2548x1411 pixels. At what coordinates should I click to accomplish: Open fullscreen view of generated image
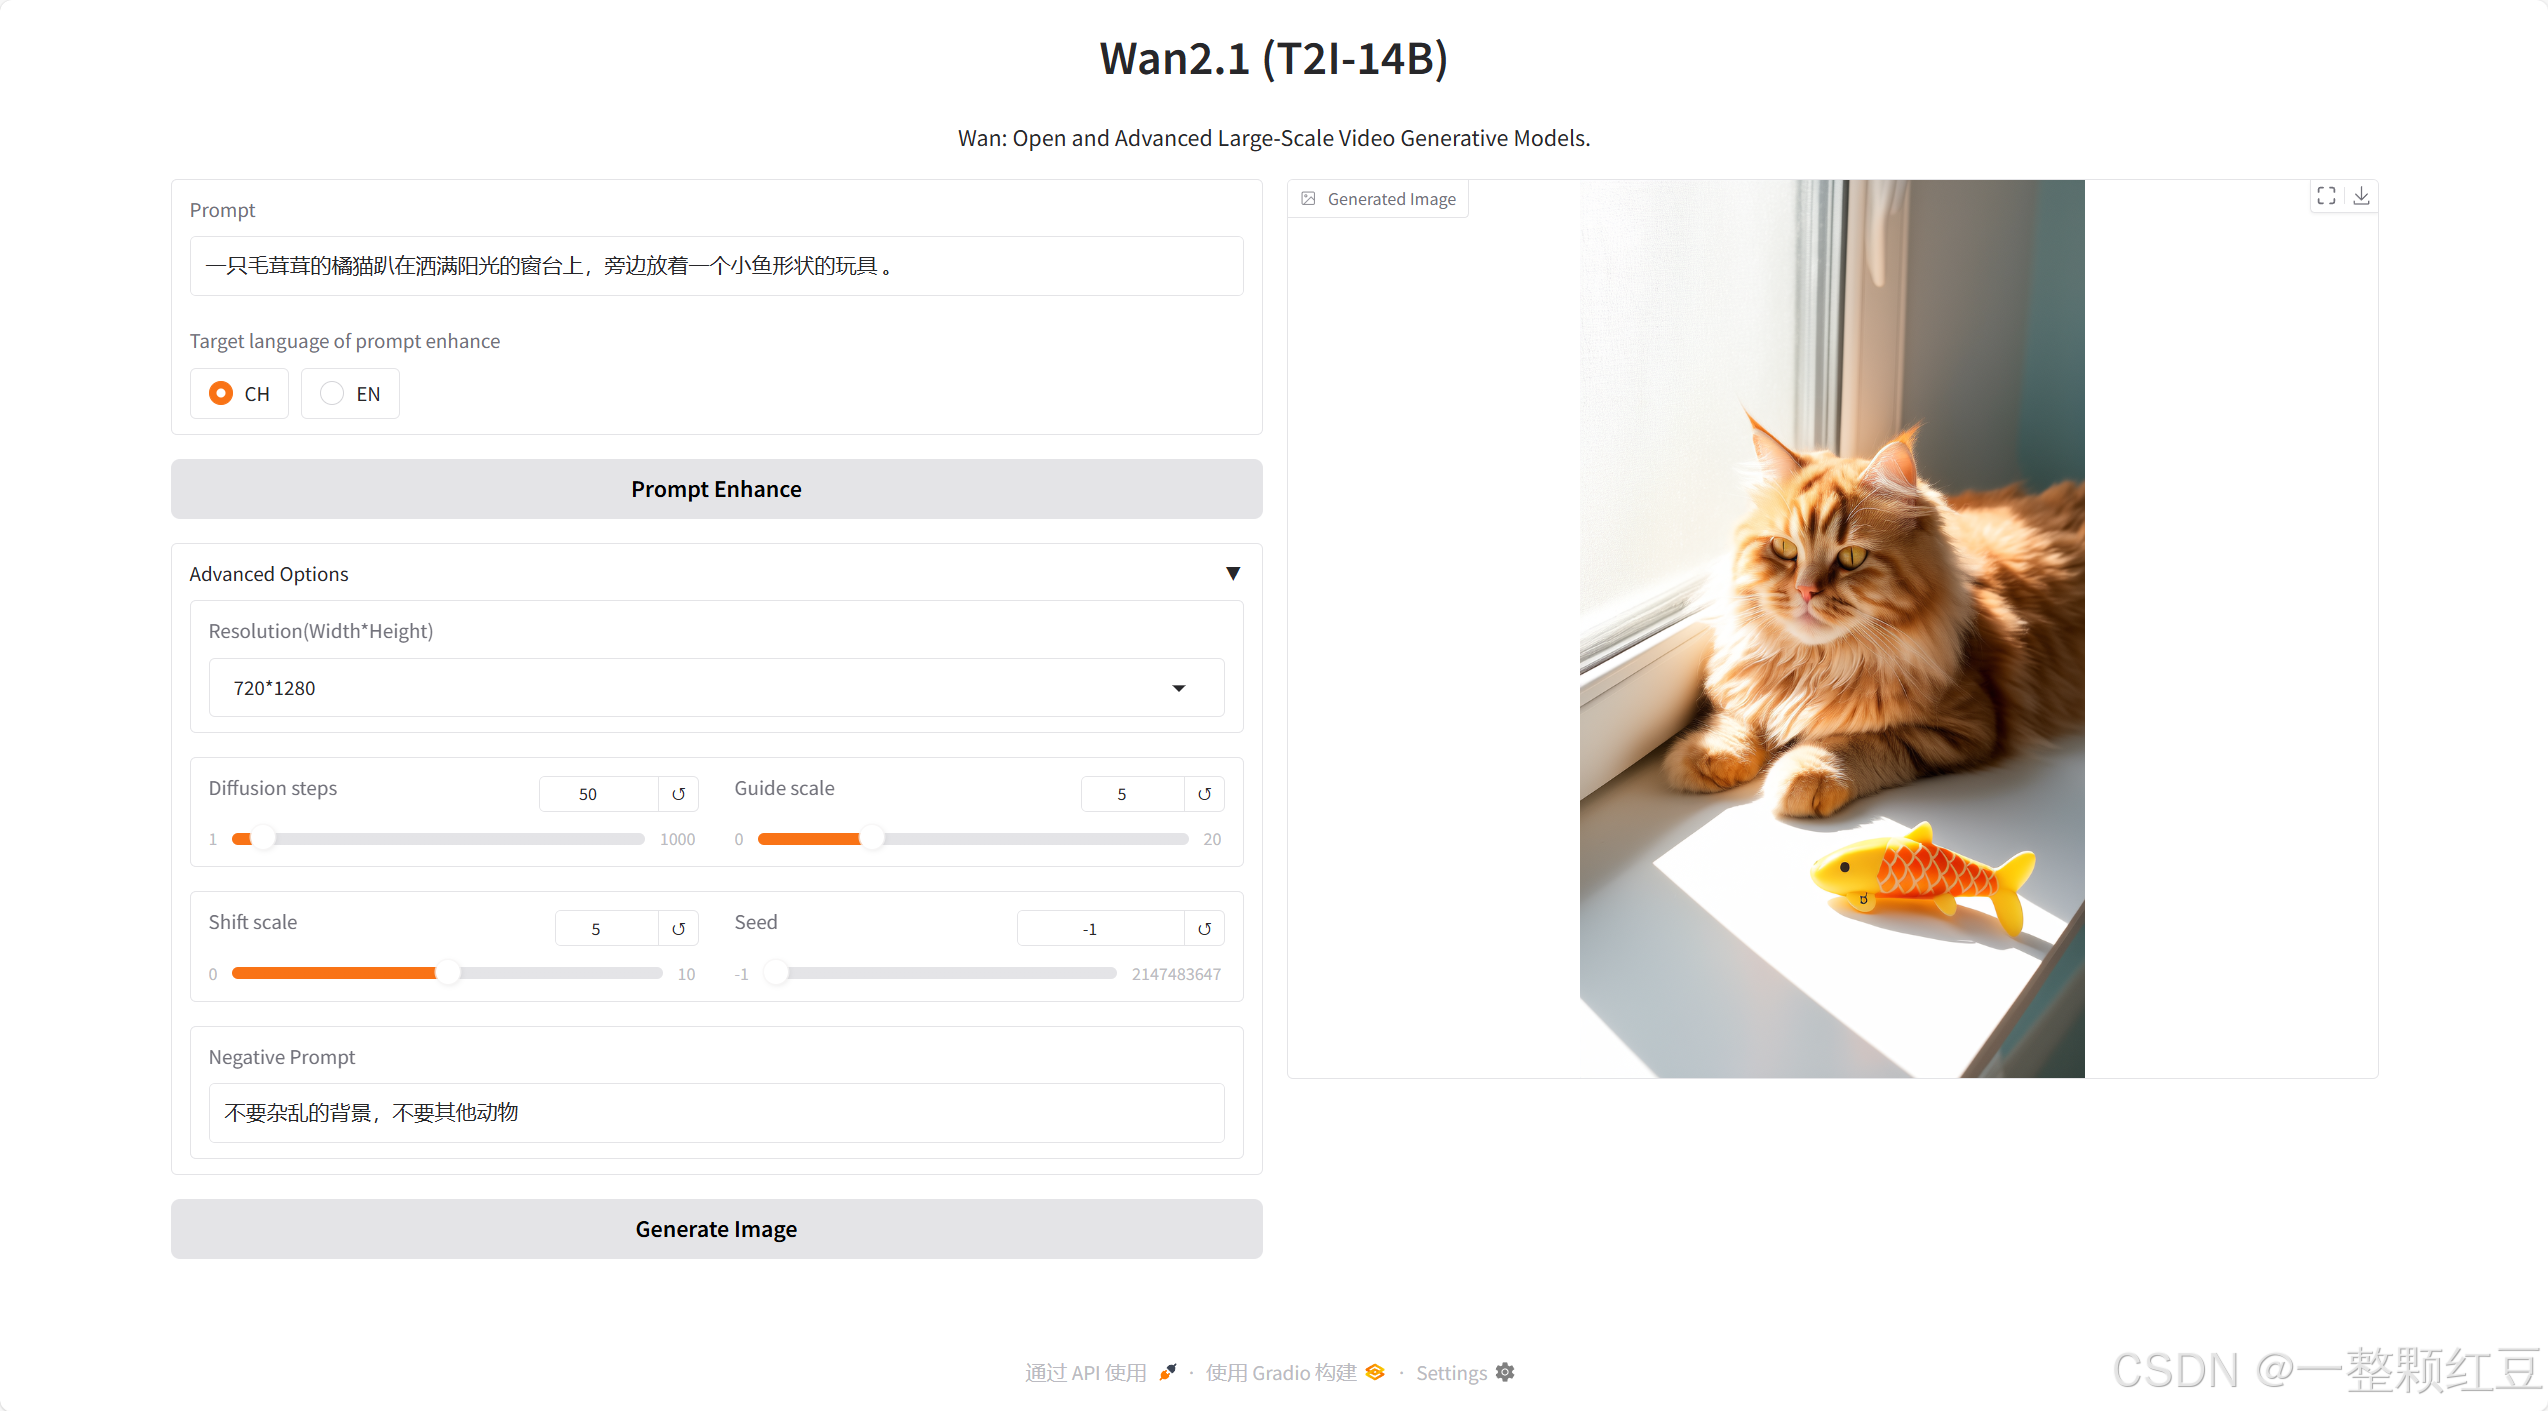pyautogui.click(x=2326, y=196)
